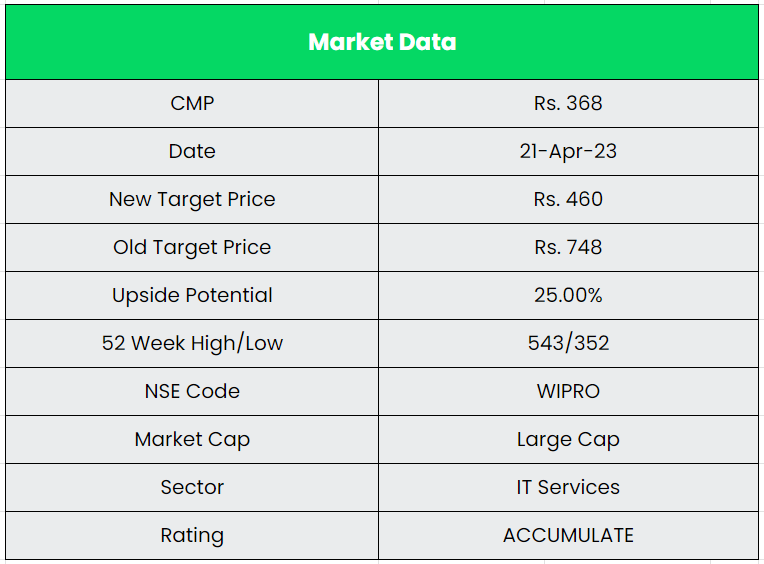Select the Old Target Price label

pyautogui.click(x=192, y=247)
